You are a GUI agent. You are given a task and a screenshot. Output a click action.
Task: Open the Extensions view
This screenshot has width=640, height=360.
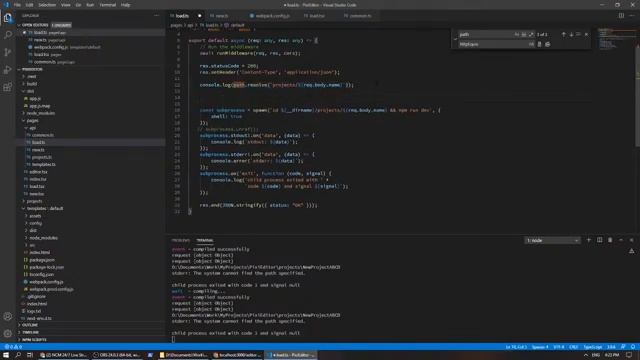pos(8,87)
